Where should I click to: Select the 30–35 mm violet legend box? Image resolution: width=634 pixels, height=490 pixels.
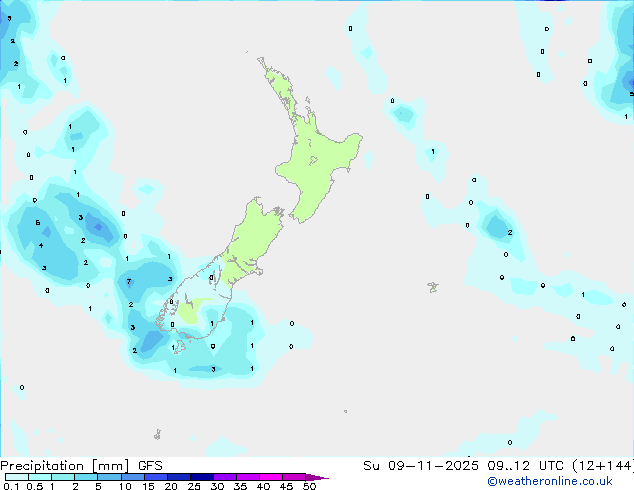[x=225, y=477]
